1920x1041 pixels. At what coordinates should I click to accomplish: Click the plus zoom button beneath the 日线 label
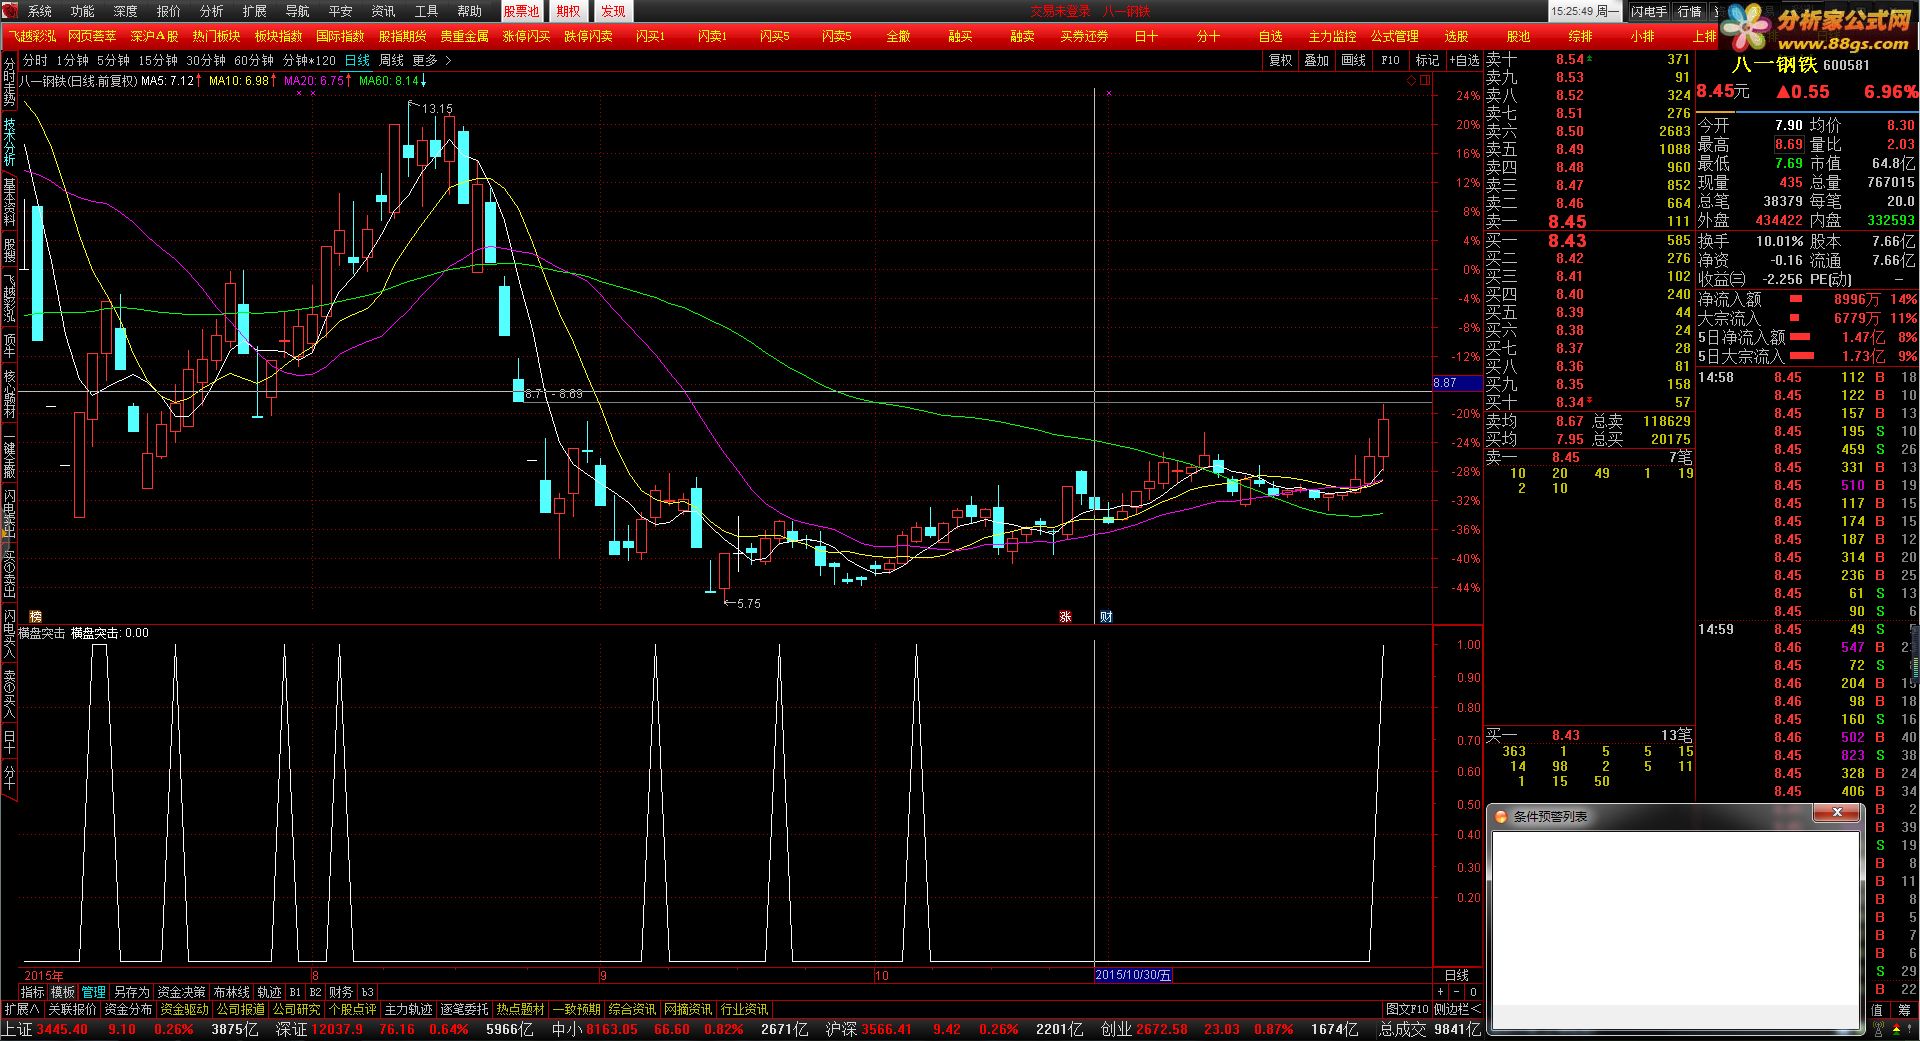tap(1440, 992)
